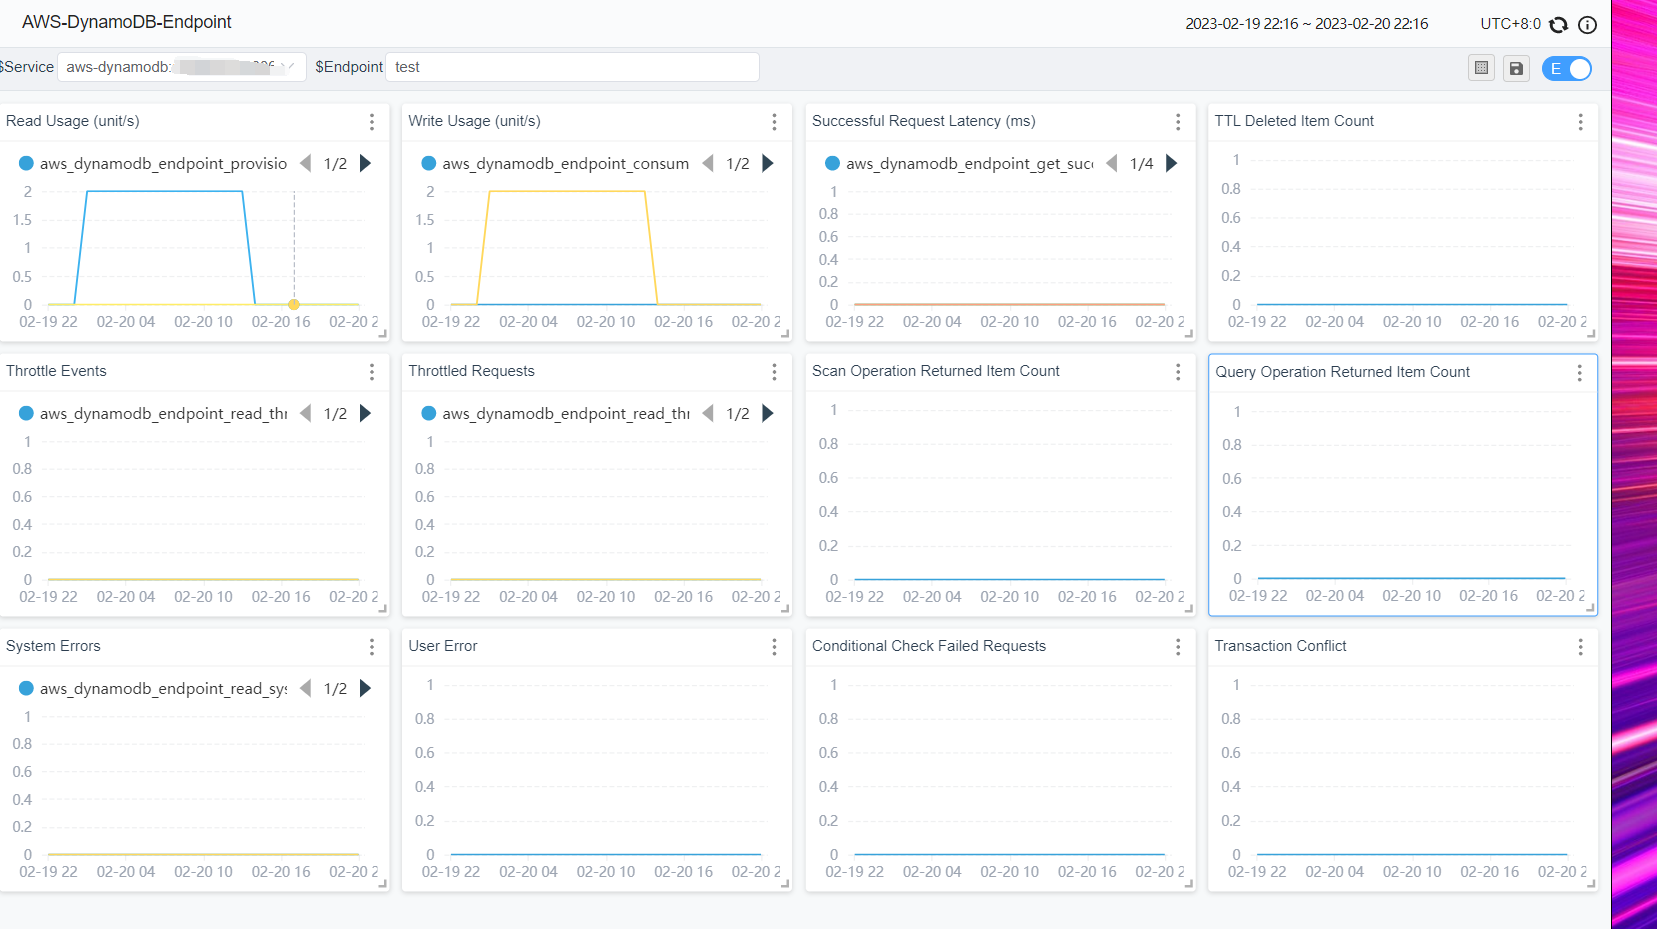Screen dimensions: 1657x929
Task: Open the User Error panel options menu
Action: click(x=774, y=647)
